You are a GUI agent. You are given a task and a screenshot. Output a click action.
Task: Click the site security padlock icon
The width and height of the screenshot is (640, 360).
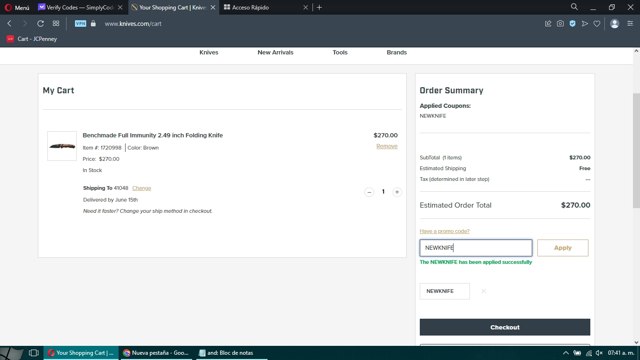[x=93, y=24]
